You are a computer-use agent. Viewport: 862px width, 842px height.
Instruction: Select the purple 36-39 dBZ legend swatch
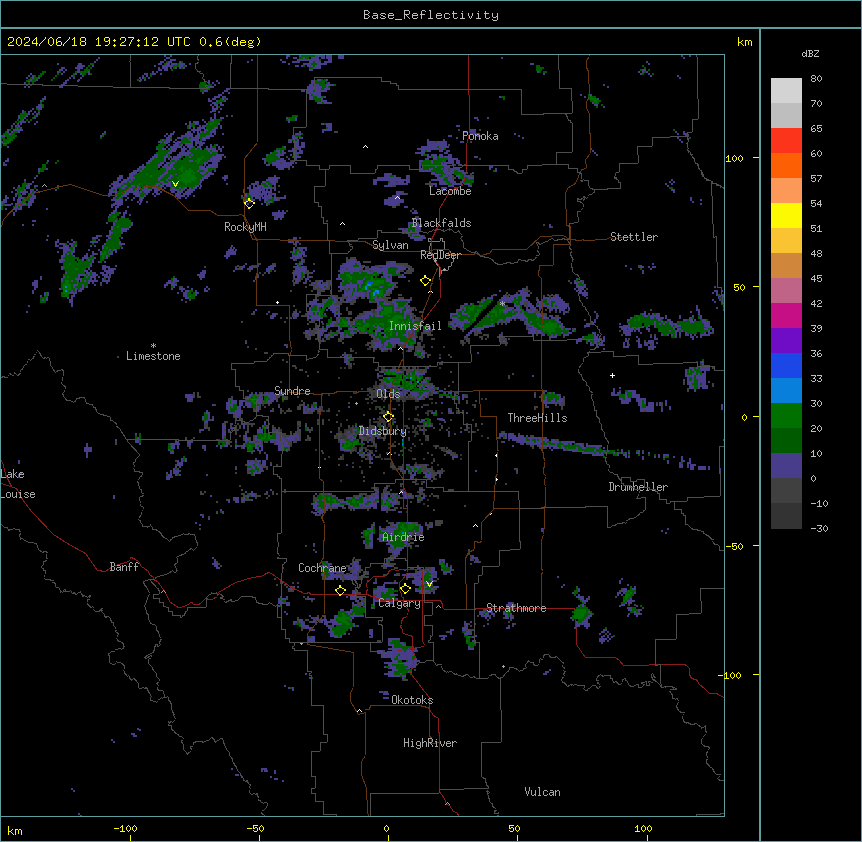[x=786, y=341]
